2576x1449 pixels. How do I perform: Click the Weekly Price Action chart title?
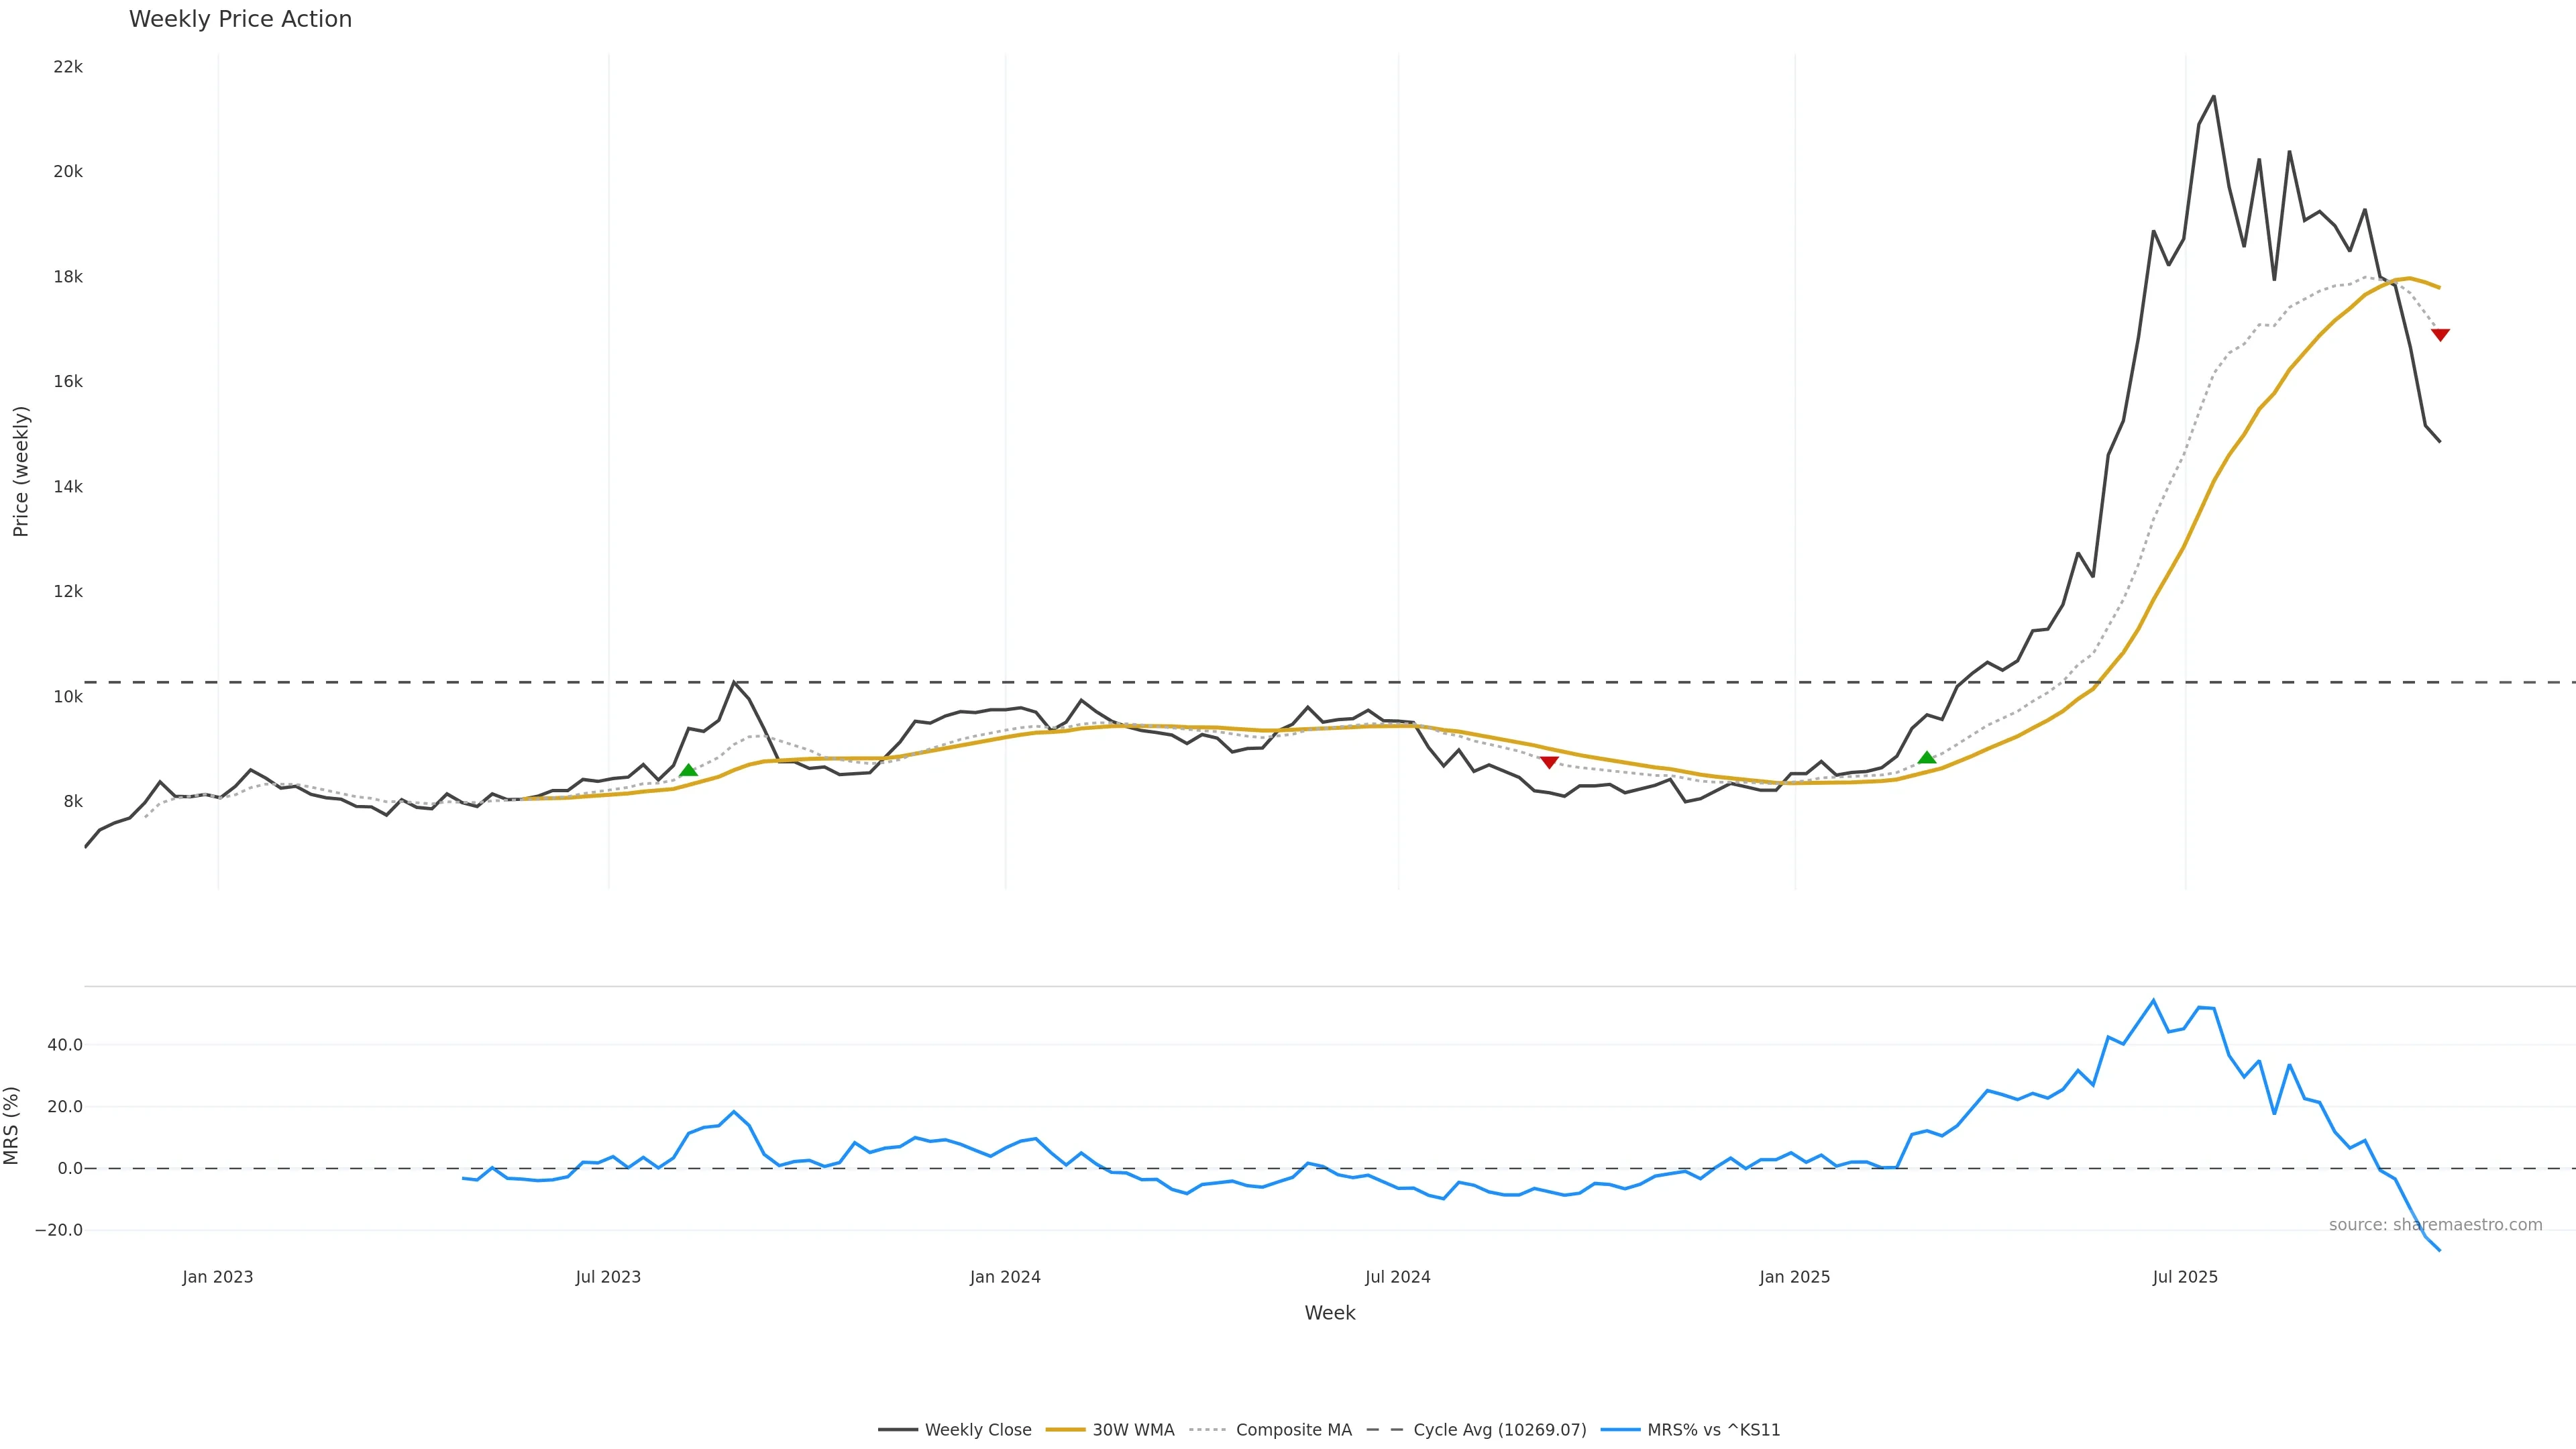pos(240,19)
